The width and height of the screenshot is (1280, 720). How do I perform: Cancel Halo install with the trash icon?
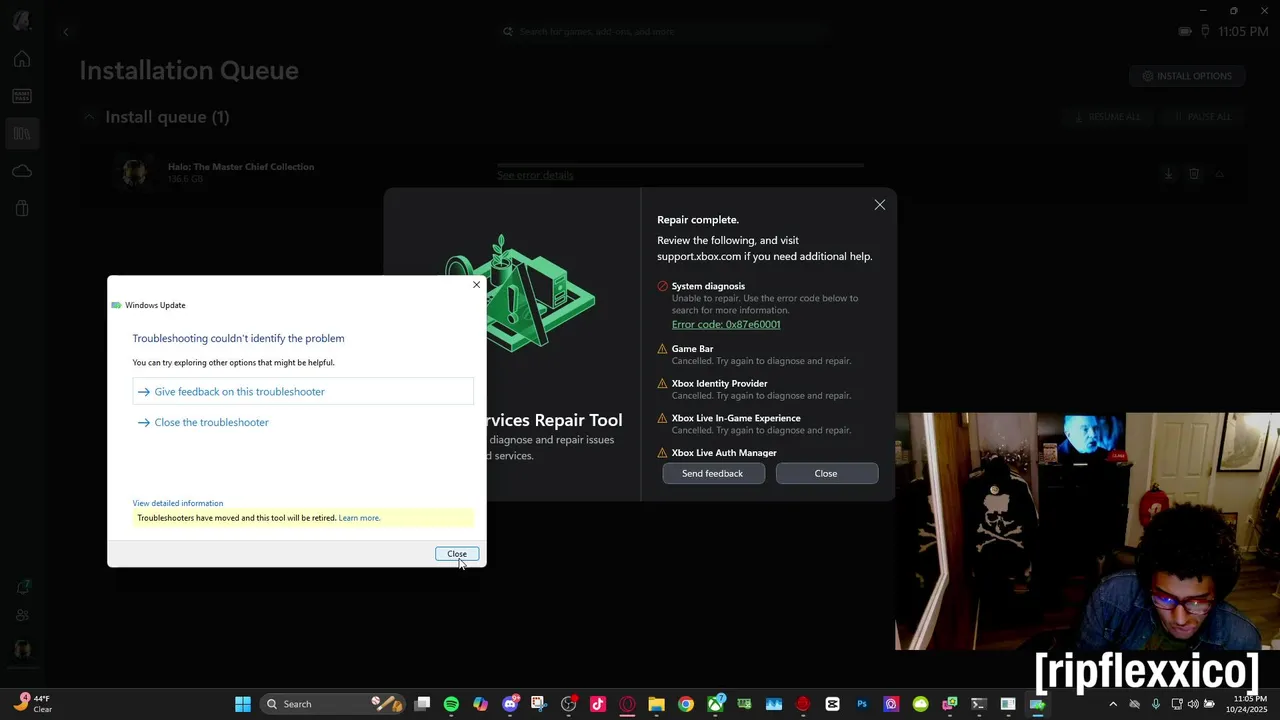pyautogui.click(x=1194, y=174)
